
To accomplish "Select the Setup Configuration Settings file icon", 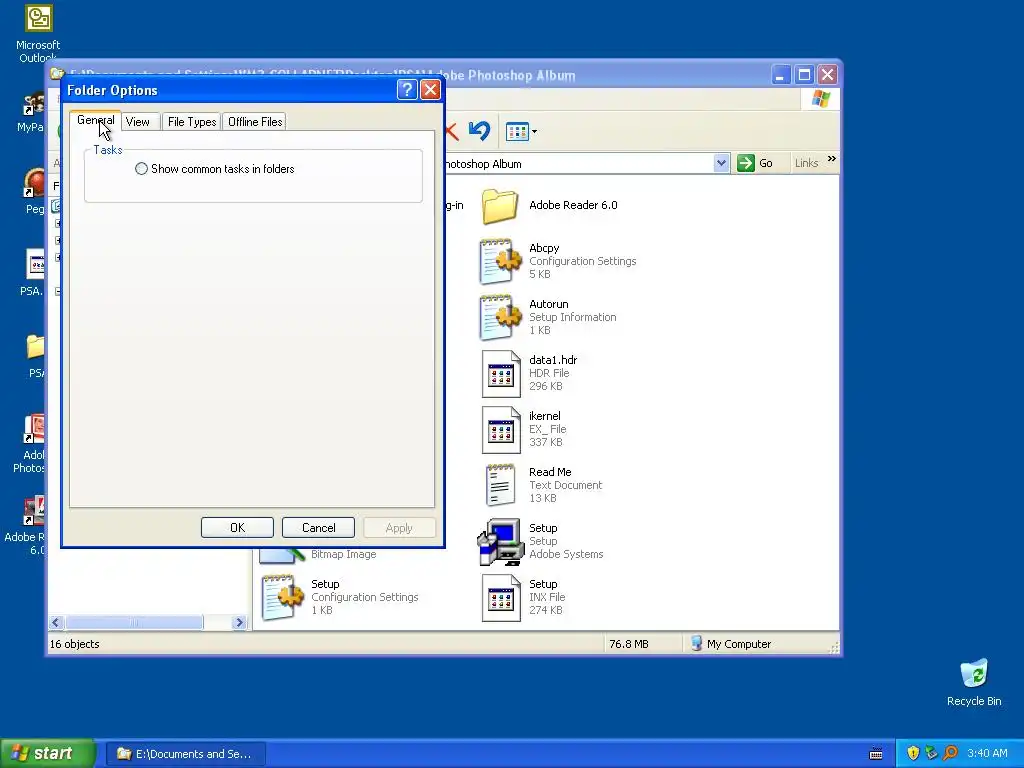I will point(282,598).
